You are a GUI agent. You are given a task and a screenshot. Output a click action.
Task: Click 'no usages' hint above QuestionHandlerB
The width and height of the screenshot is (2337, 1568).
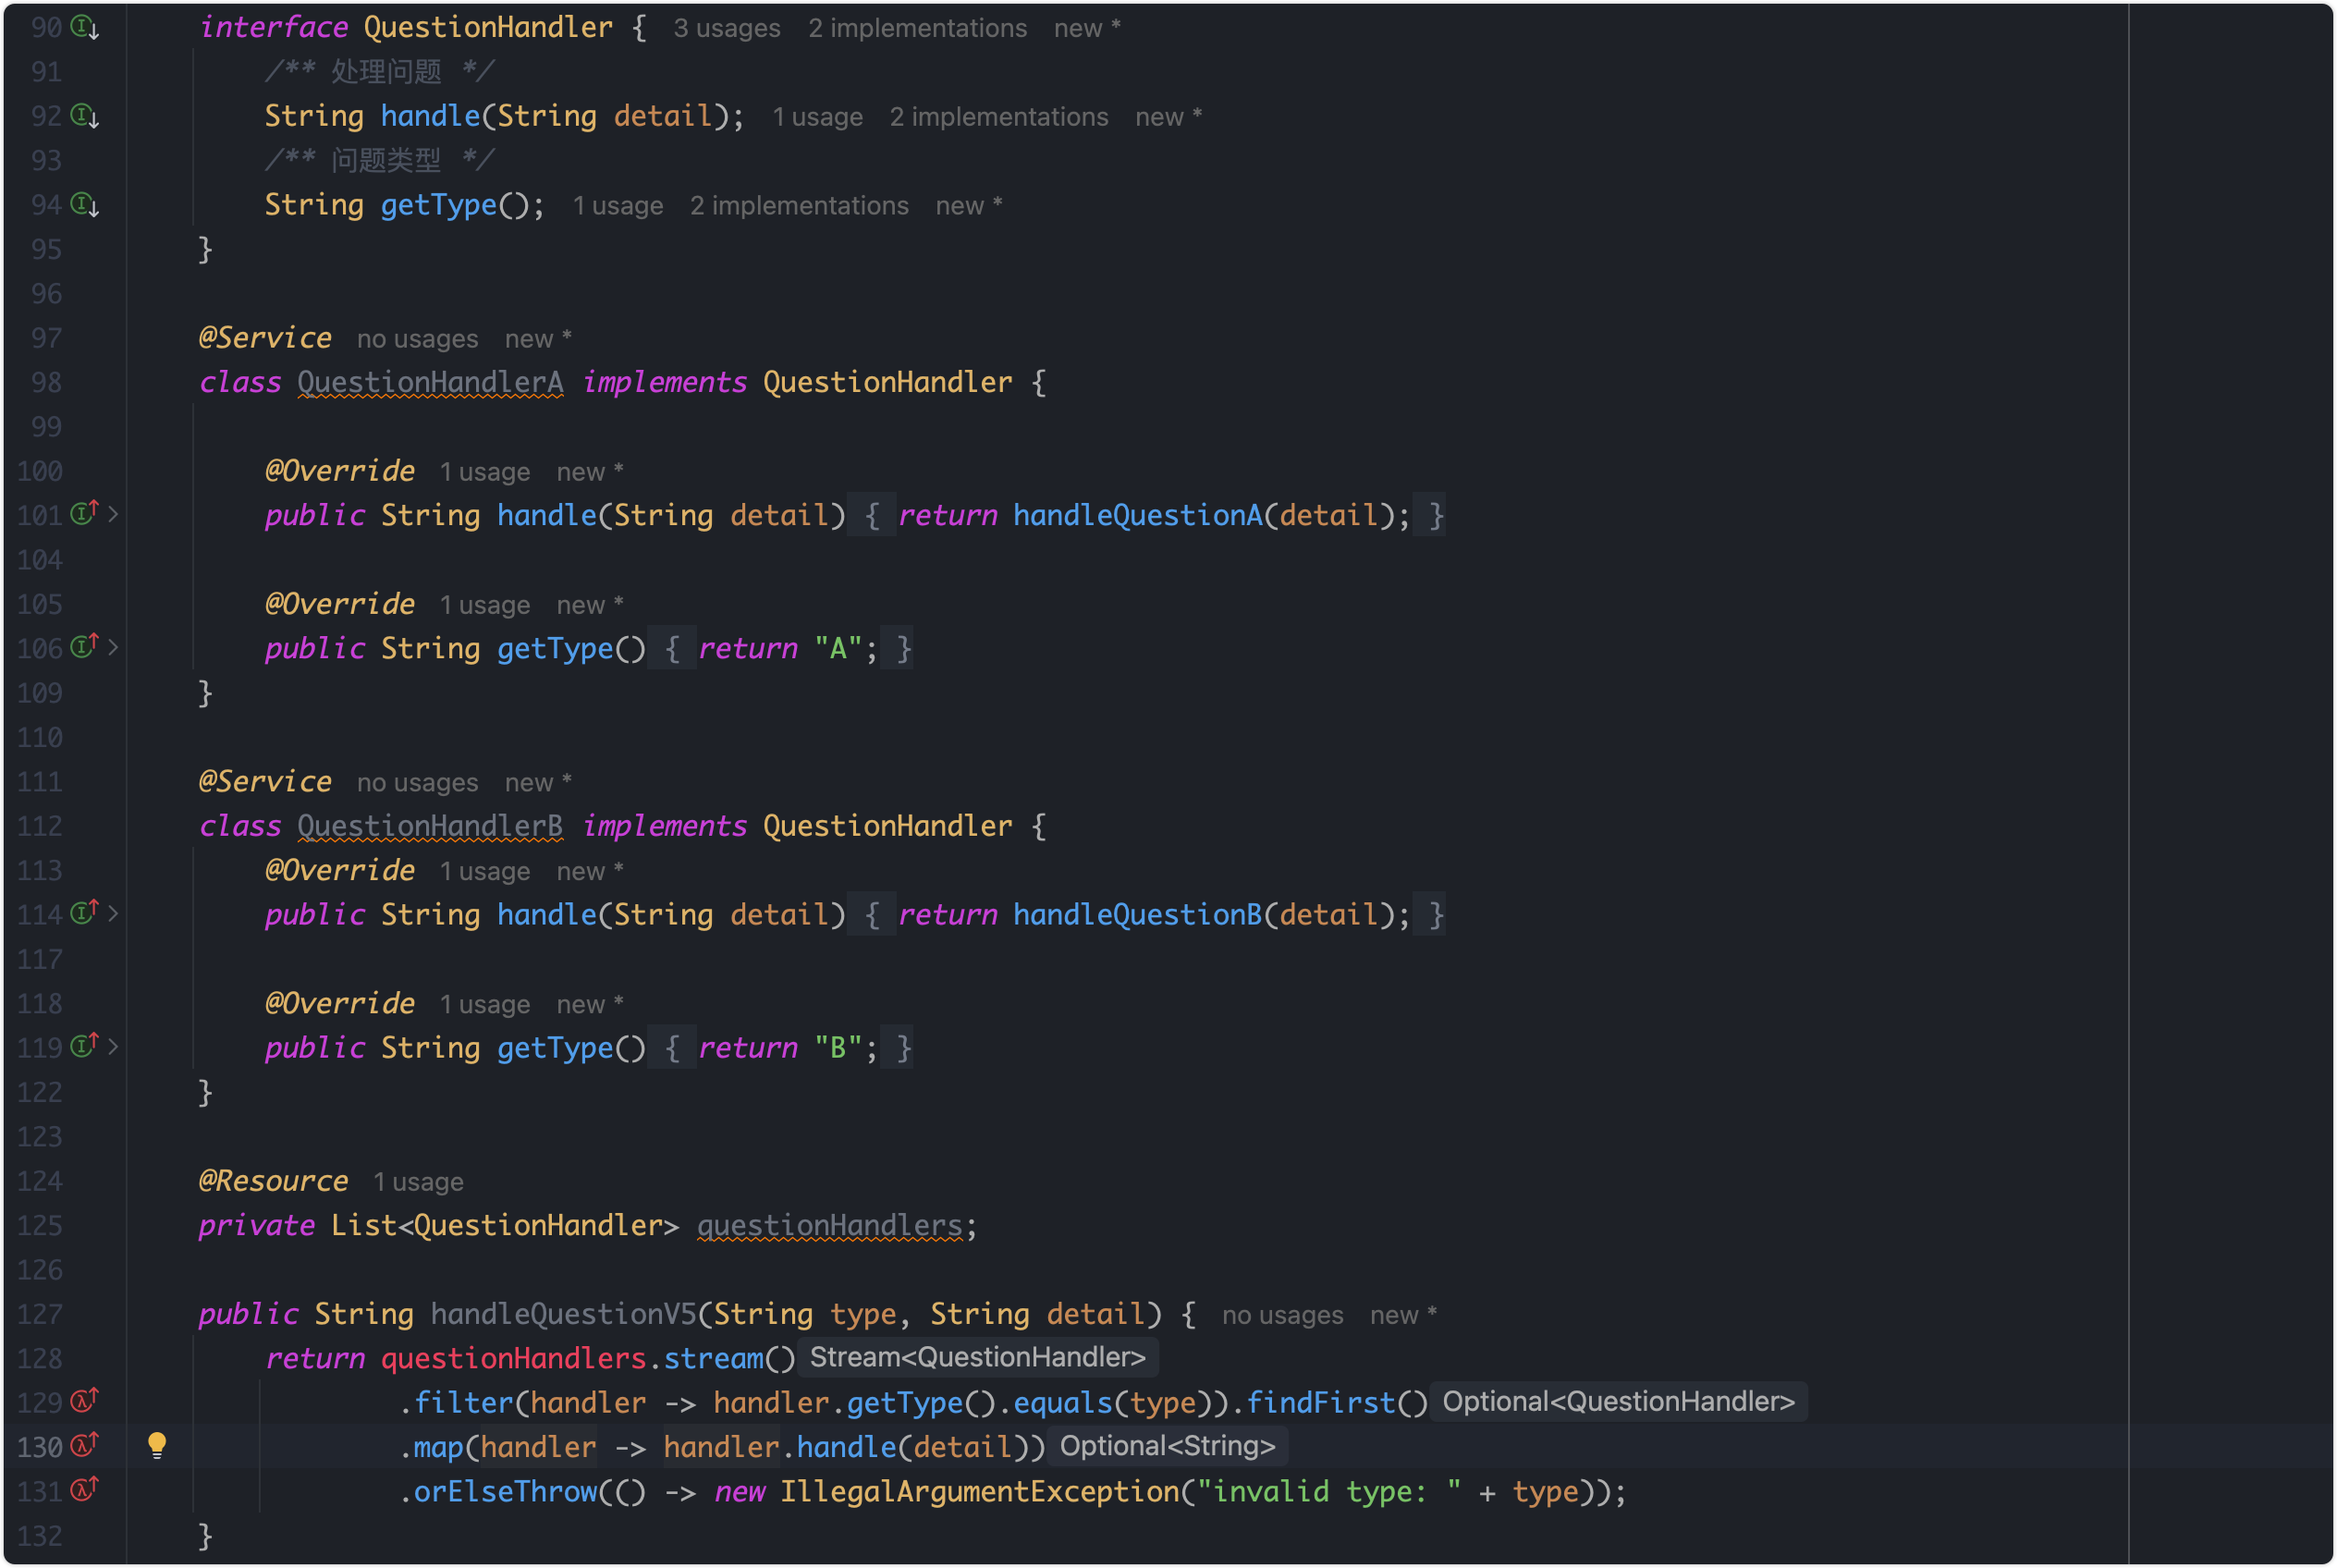[x=417, y=783]
